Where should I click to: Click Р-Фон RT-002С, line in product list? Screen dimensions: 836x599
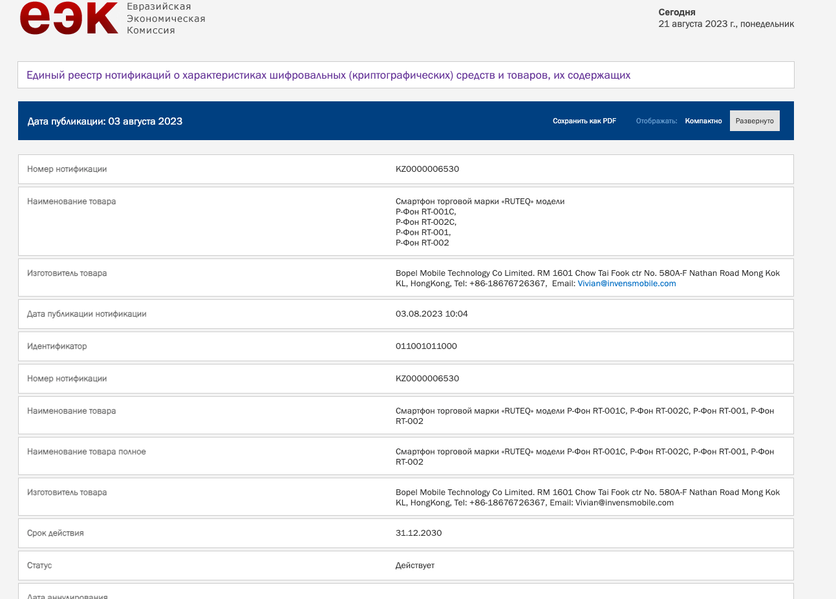point(426,222)
